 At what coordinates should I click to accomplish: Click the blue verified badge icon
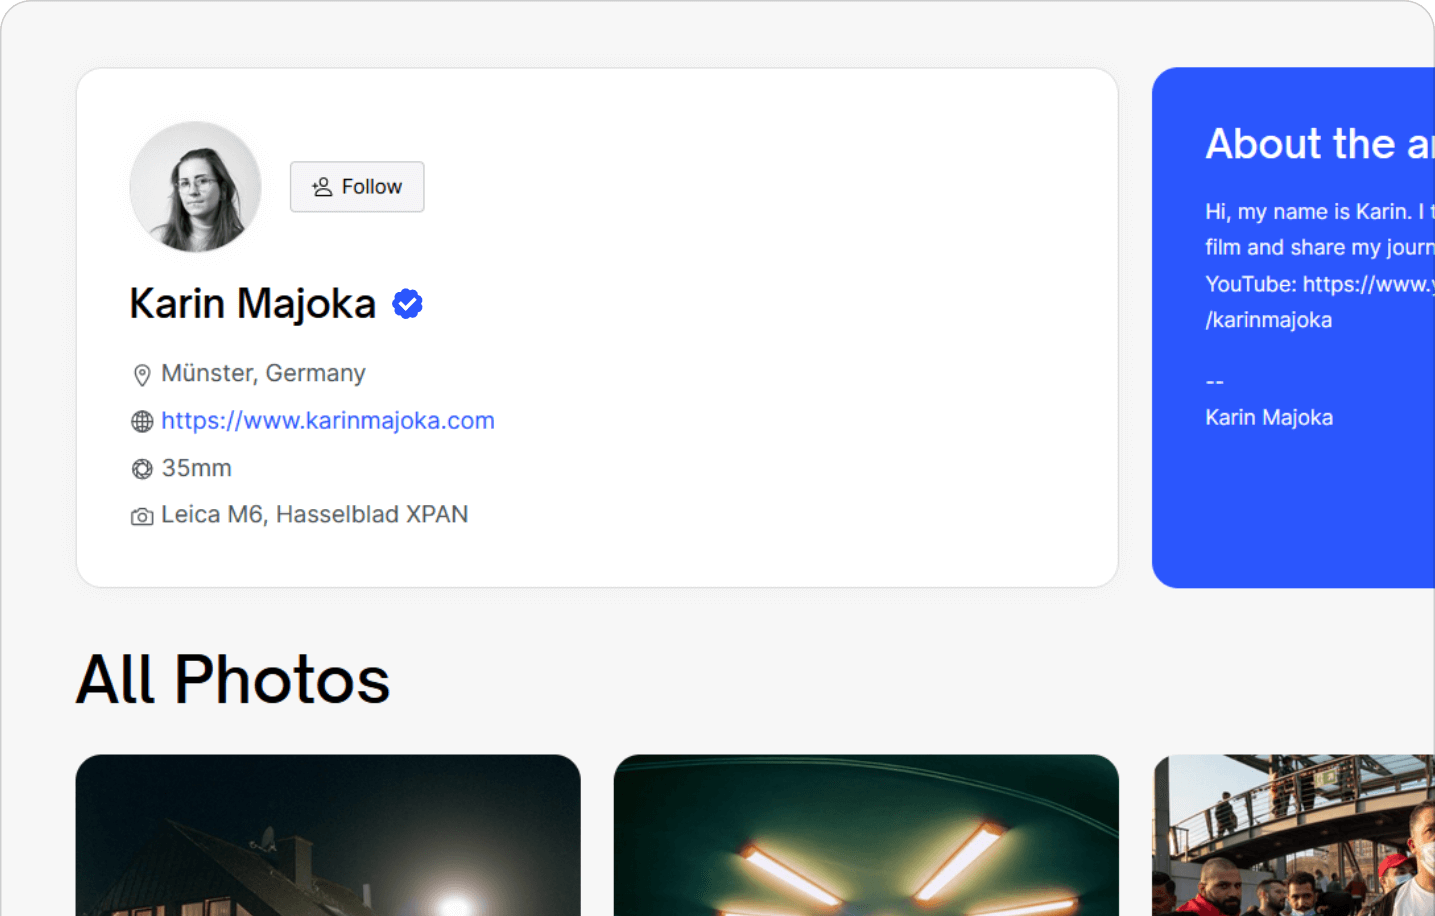407,304
